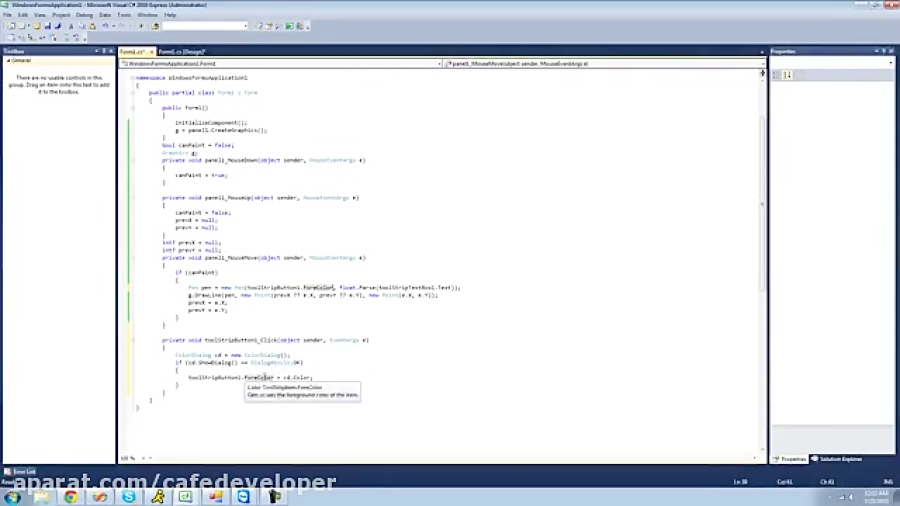The image size is (900, 506).
Task: Open TeamViewer from the taskbar
Action: pyautogui.click(x=243, y=497)
